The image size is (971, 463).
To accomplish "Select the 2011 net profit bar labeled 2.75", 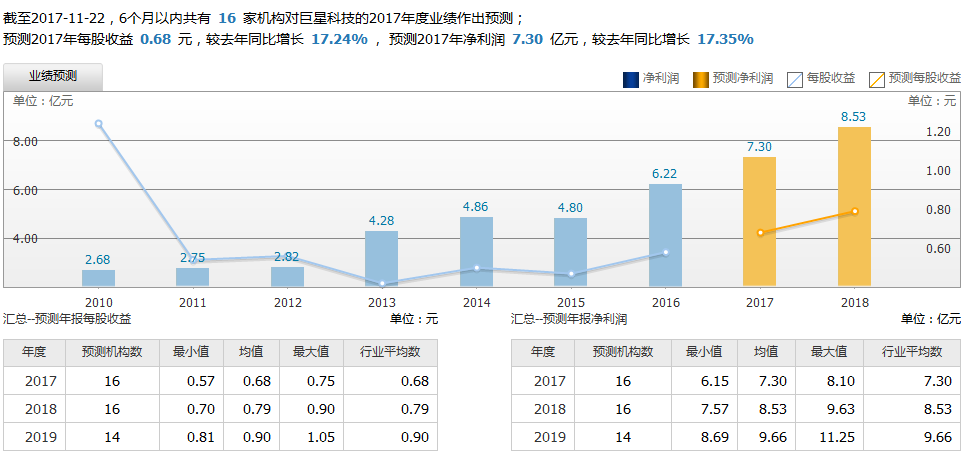I will (193, 277).
